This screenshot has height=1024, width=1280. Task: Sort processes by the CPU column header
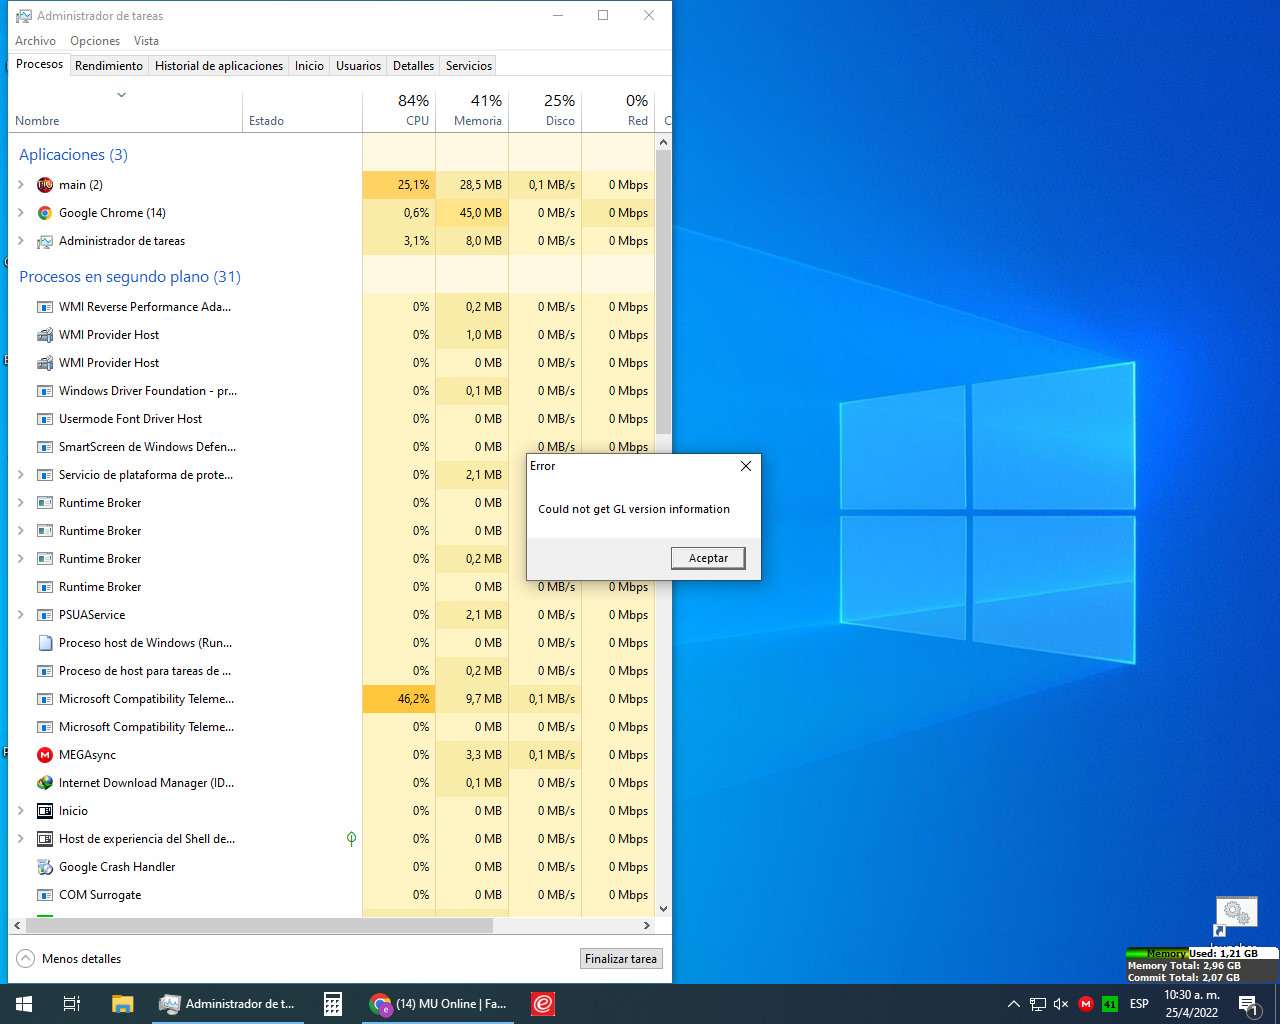click(x=400, y=110)
